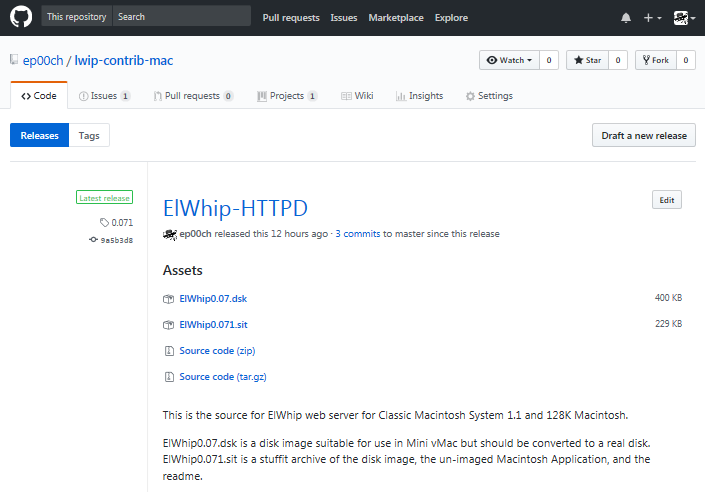
Task: Click the This repository search scope
Action: (x=76, y=16)
